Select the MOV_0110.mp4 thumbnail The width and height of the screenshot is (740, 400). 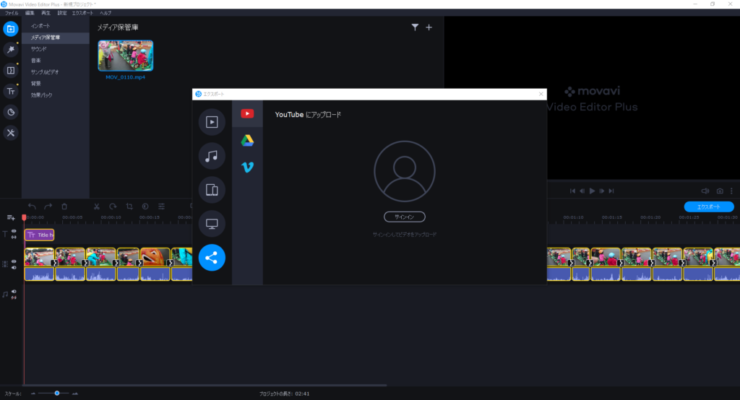126,56
